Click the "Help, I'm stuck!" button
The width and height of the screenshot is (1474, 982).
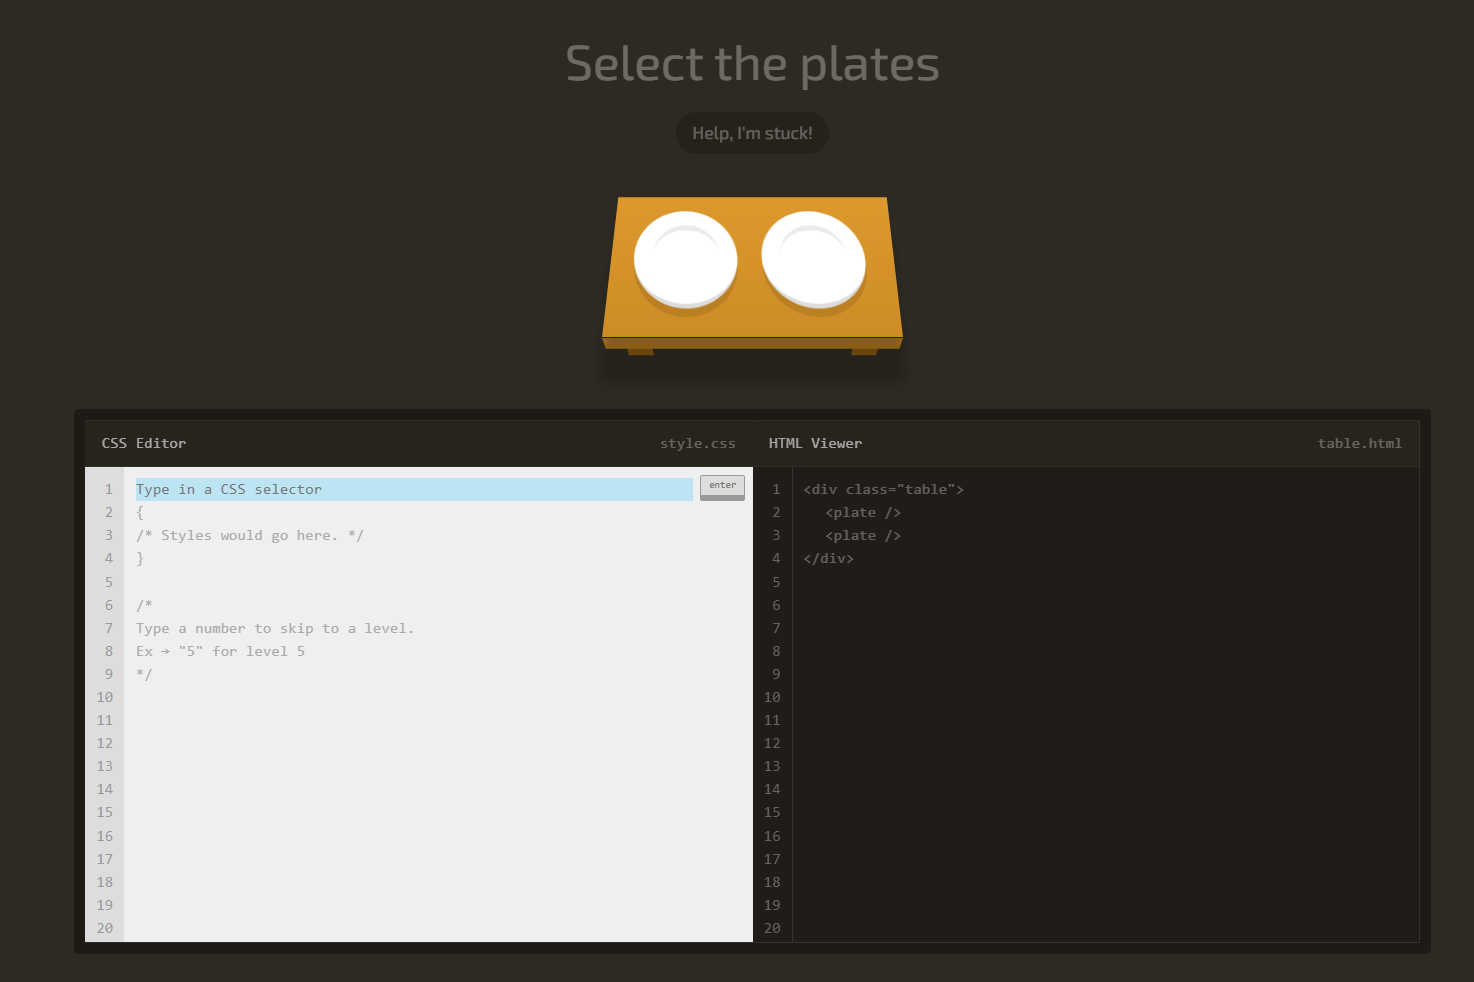[x=752, y=133]
